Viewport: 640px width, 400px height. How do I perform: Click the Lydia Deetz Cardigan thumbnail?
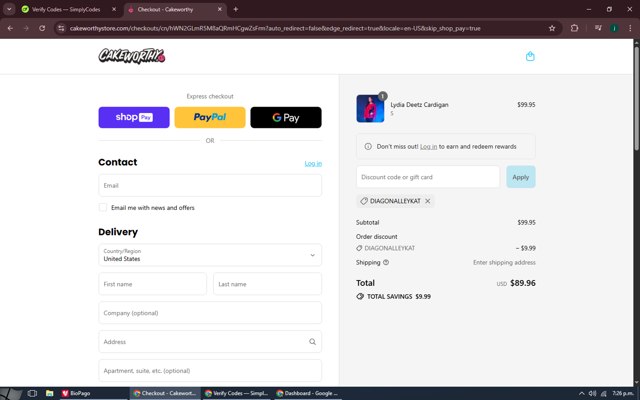(x=370, y=109)
